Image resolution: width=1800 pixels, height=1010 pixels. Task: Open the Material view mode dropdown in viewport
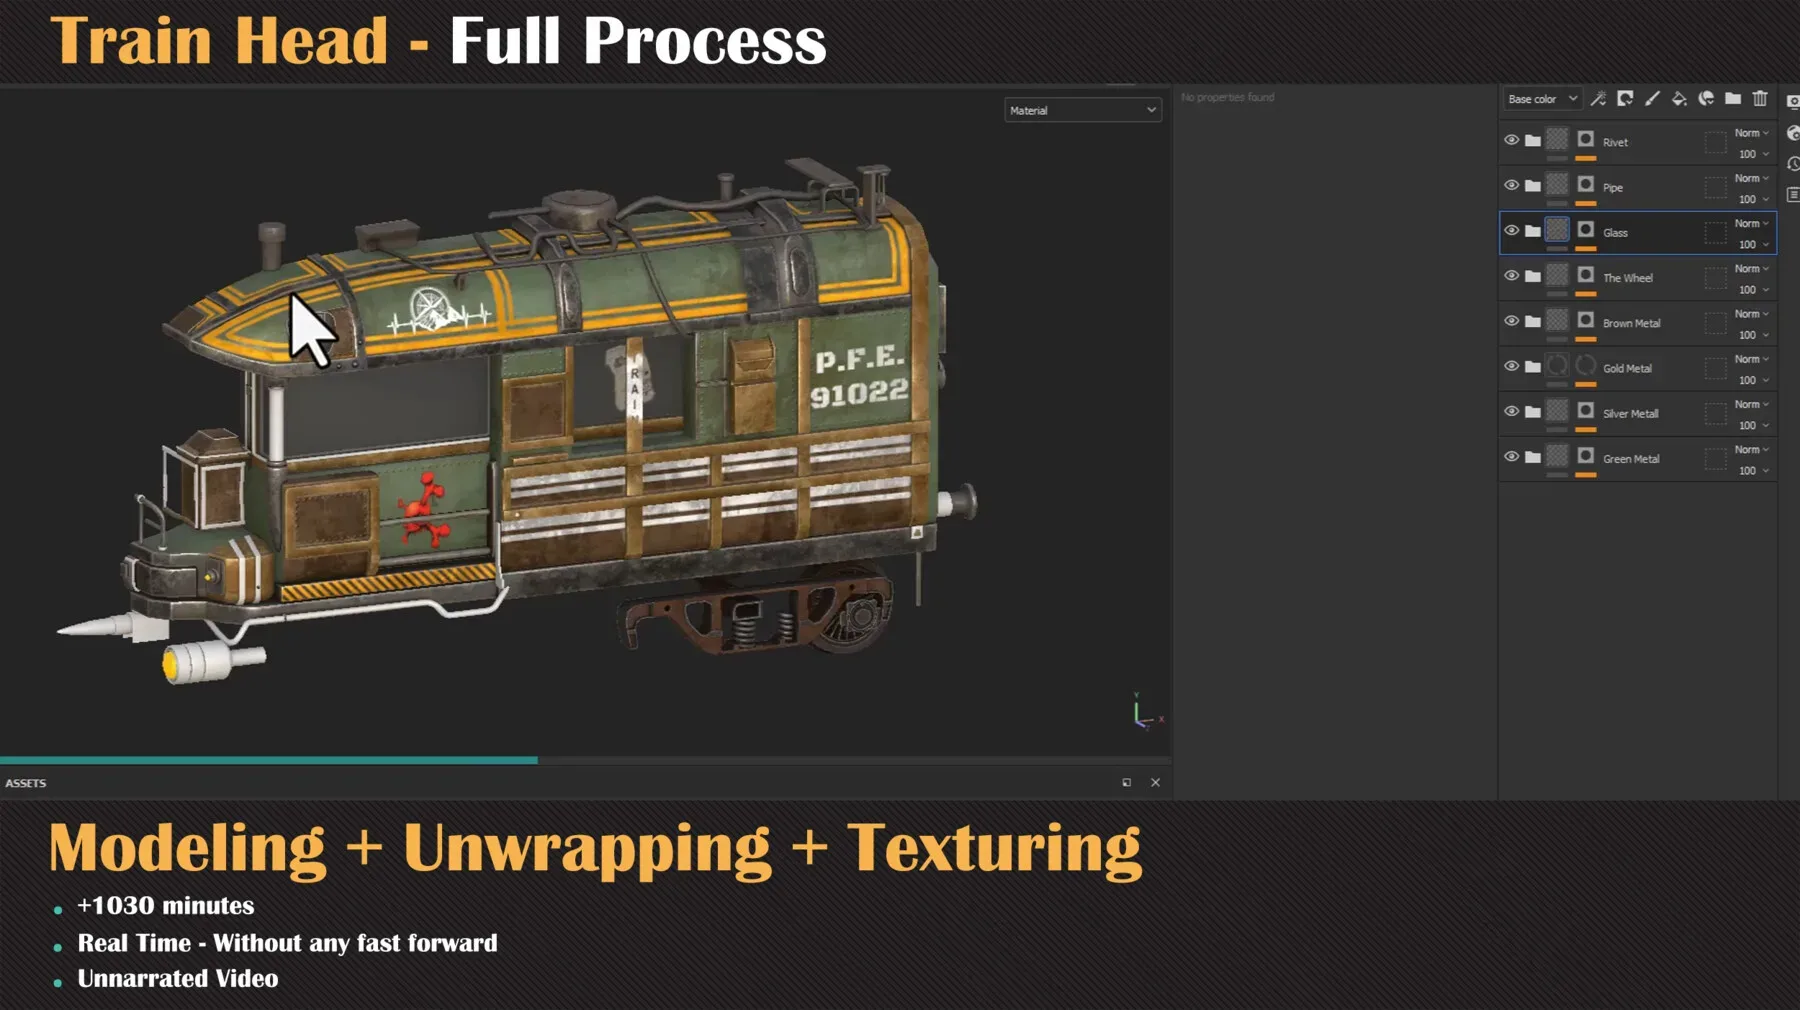click(1083, 110)
